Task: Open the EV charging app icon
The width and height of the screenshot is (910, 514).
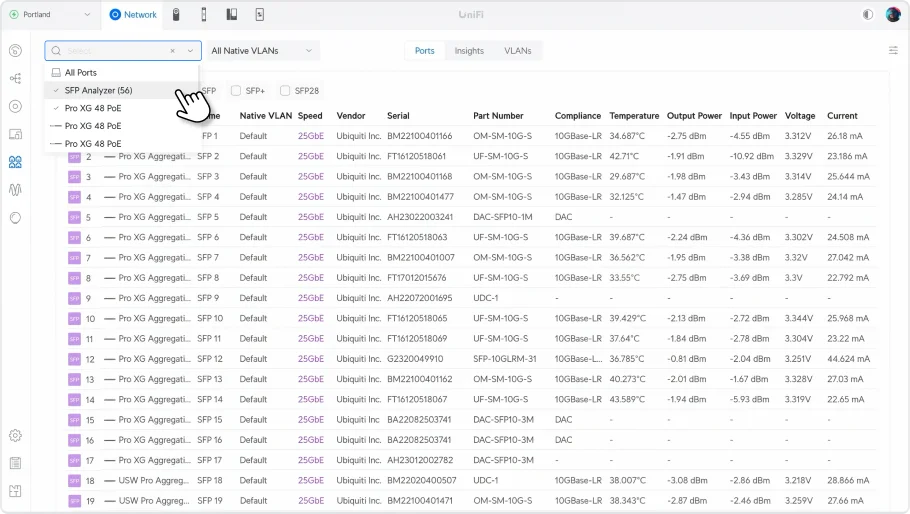Action: click(x=259, y=15)
